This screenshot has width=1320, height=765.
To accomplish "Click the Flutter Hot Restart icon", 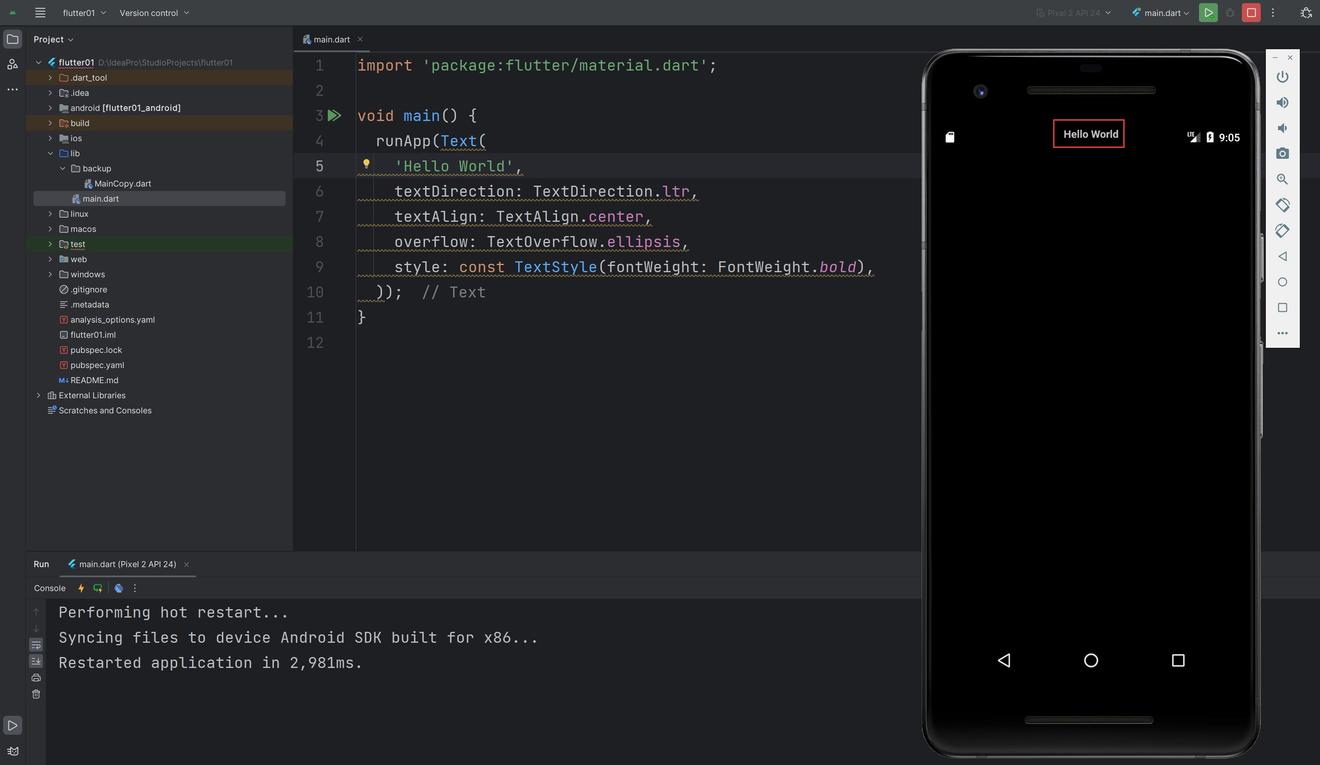I will point(97,588).
